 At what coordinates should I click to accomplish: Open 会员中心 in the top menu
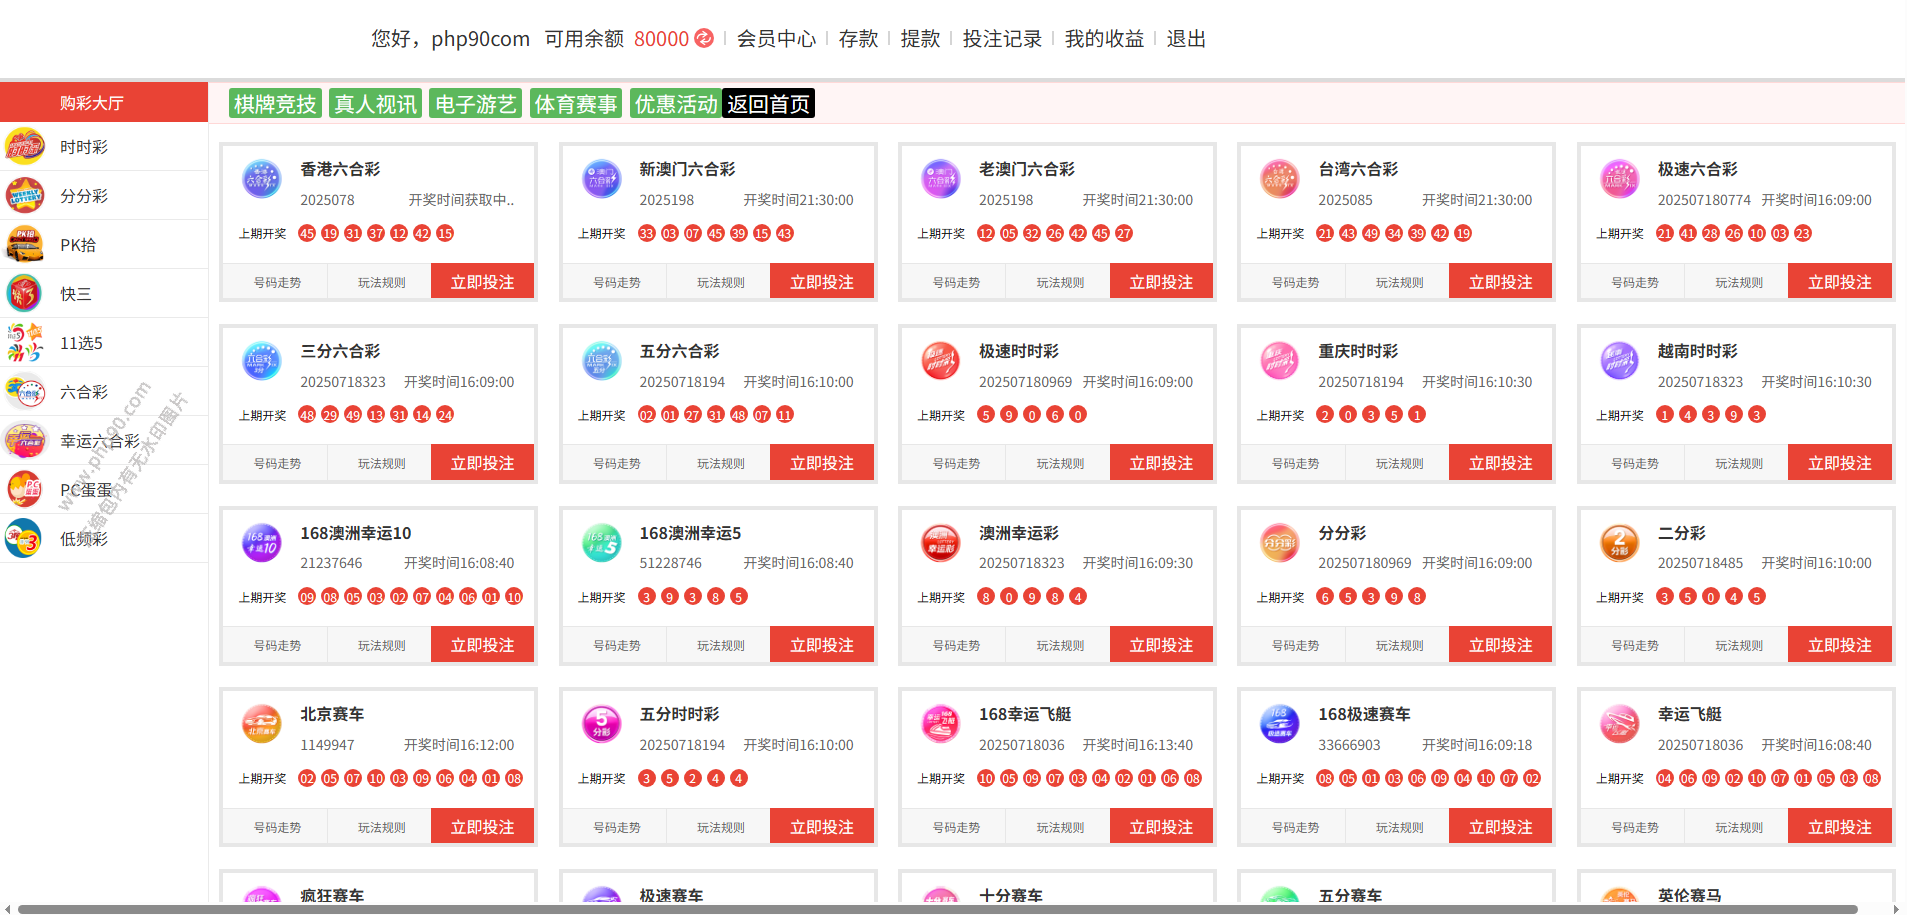776,39
